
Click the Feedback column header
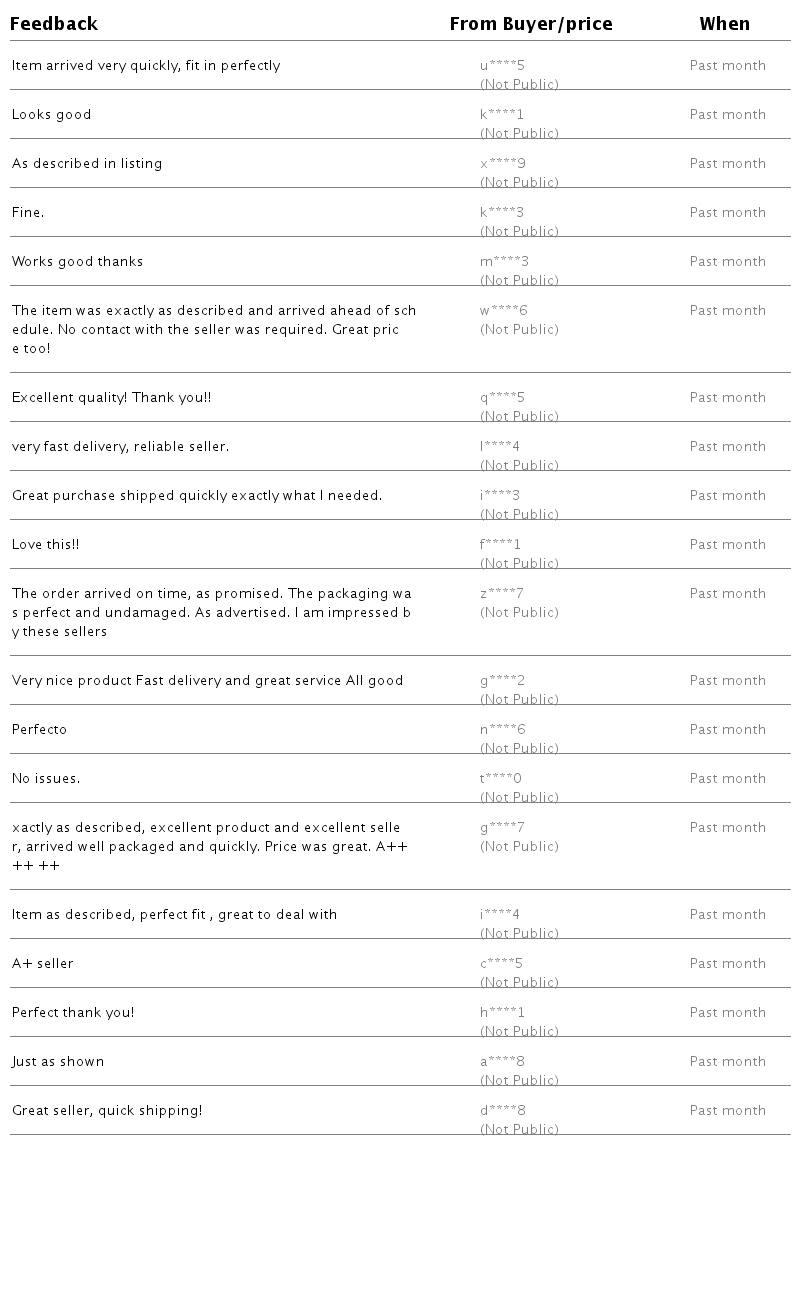pos(54,24)
